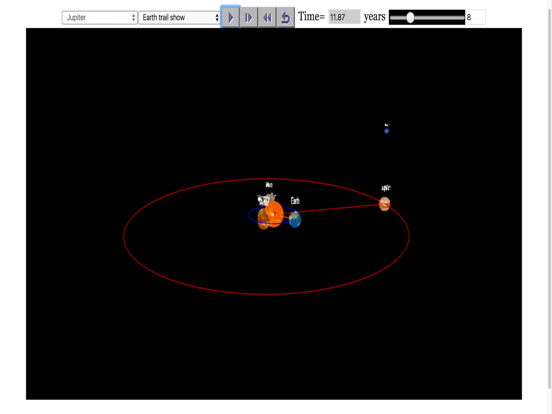Open the Earth trail show dropdown
552x414 pixels.
click(180, 18)
